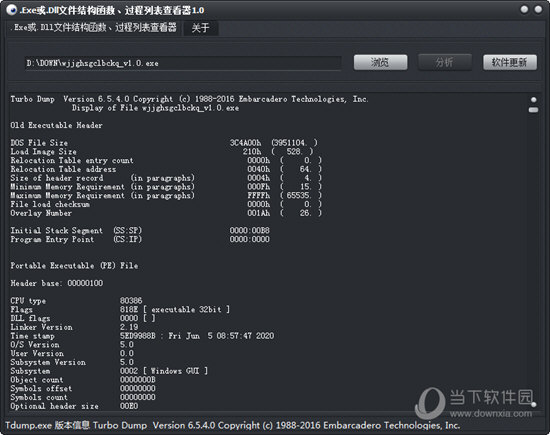Viewport: 550px width, 435px height.
Task: Click the 'Overlay Number' row
Action: pyautogui.click(x=166, y=213)
